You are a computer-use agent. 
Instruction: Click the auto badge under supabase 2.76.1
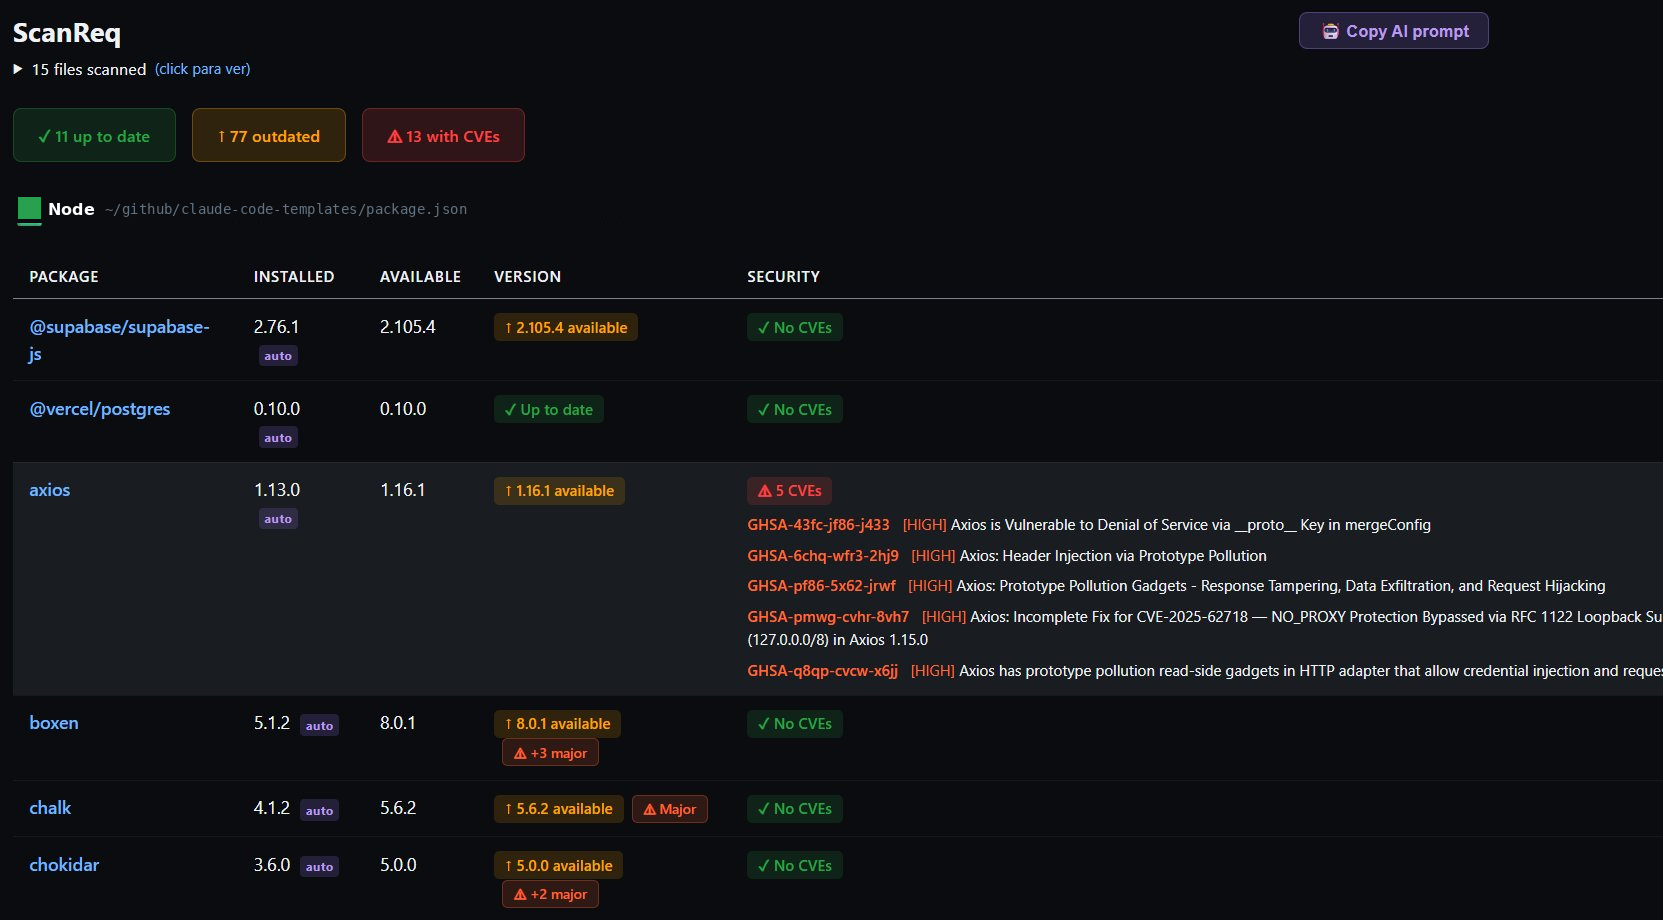[278, 356]
